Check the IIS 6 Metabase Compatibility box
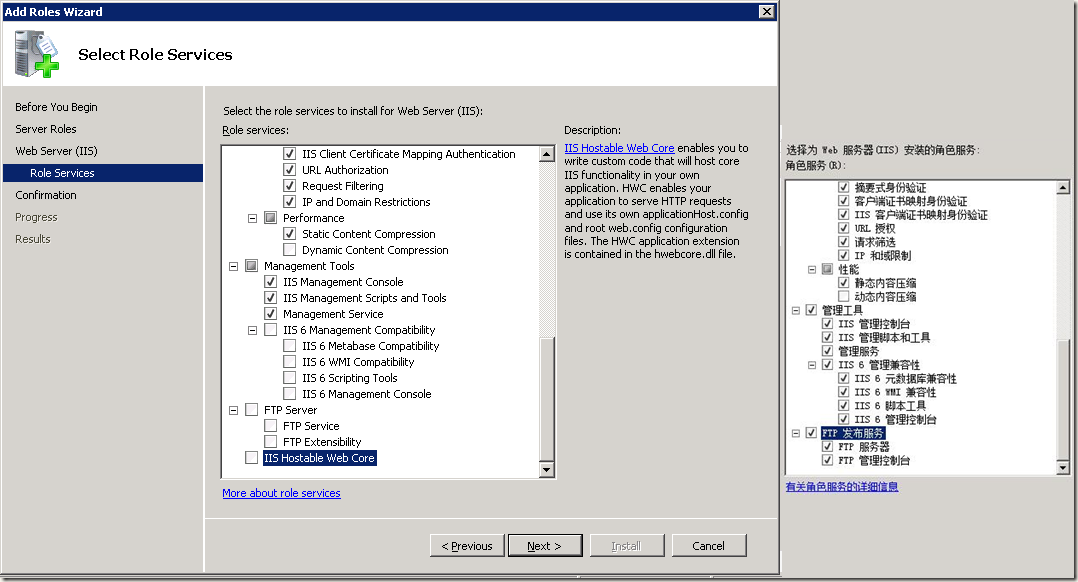Image resolution: width=1078 pixels, height=582 pixels. [289, 346]
